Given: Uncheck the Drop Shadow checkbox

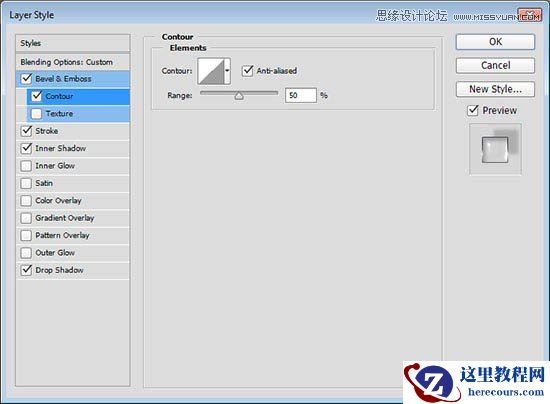Looking at the screenshot, I should point(27,270).
